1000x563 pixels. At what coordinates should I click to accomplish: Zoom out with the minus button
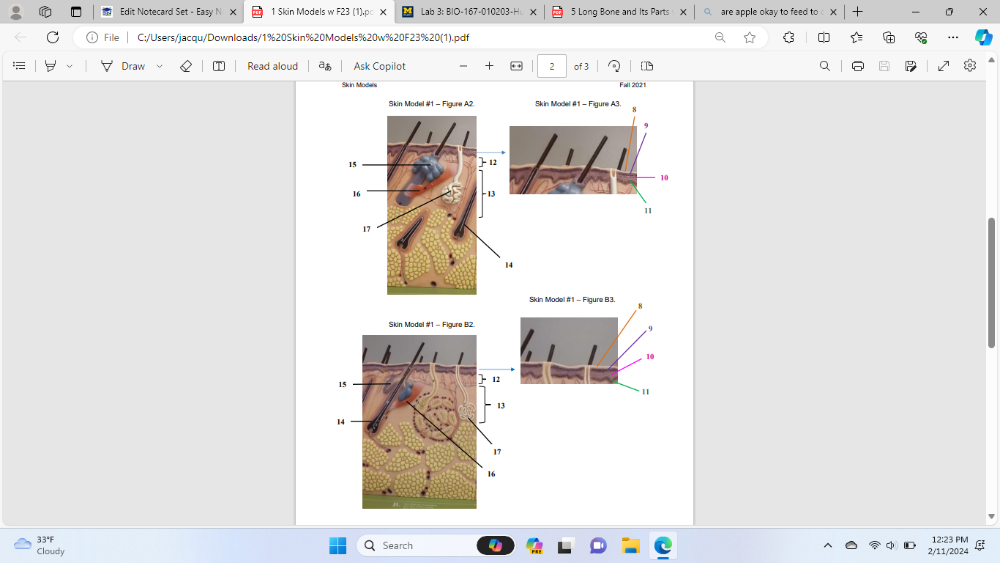click(463, 66)
